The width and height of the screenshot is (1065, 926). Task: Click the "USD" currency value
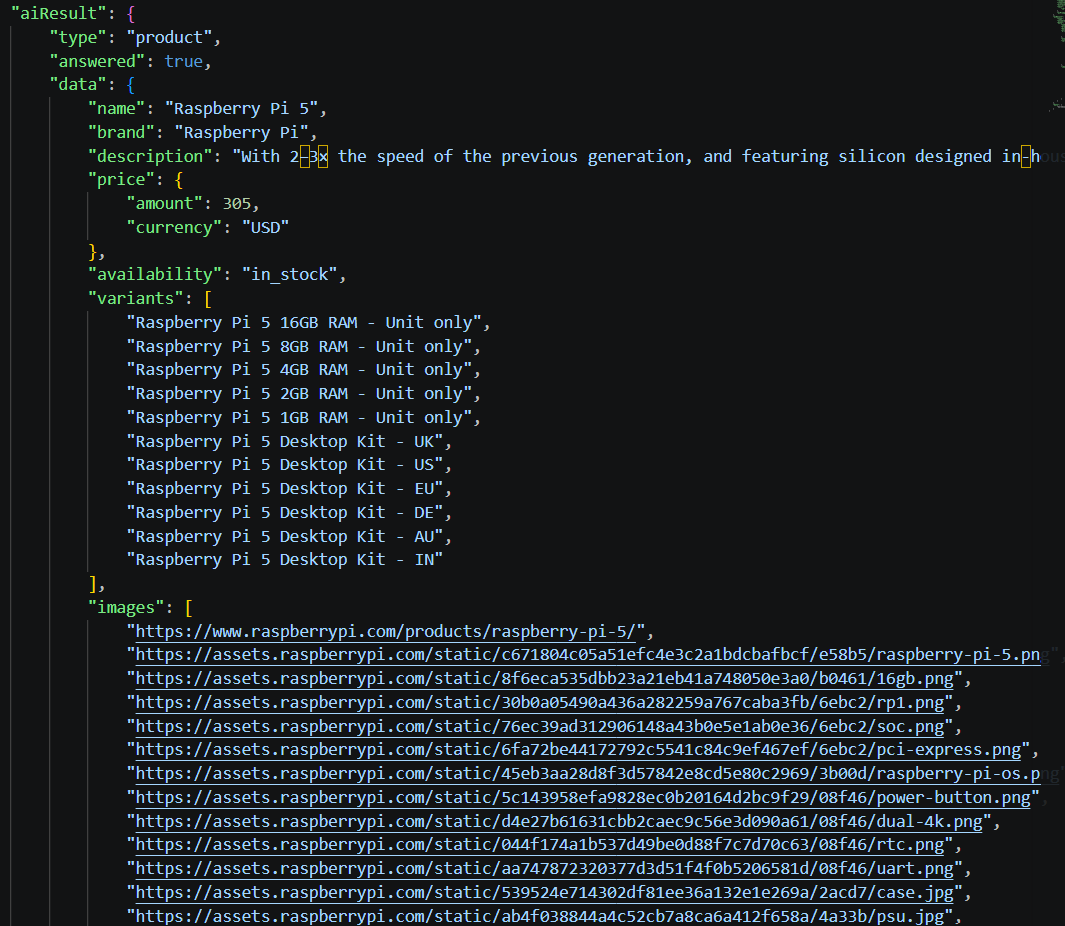(x=266, y=228)
